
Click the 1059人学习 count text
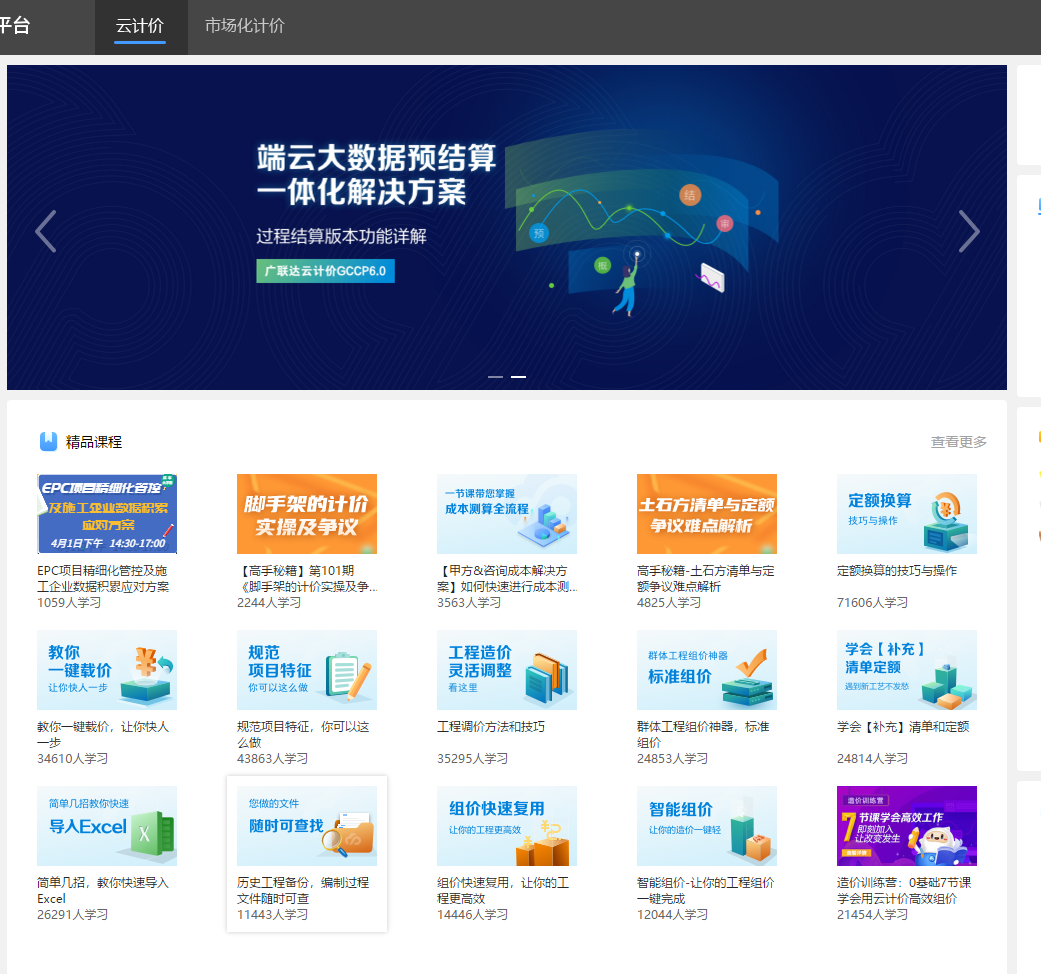[x=69, y=603]
